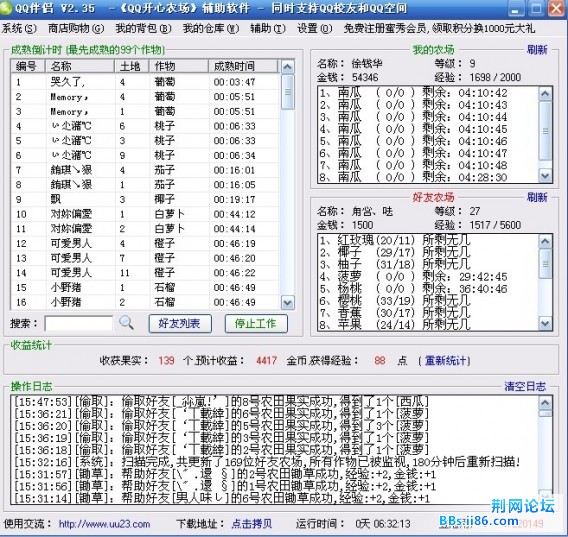Viewport: 568px width, 537px height.
Task: Select row 7 茄子 00:16:01
Action: pos(145,170)
